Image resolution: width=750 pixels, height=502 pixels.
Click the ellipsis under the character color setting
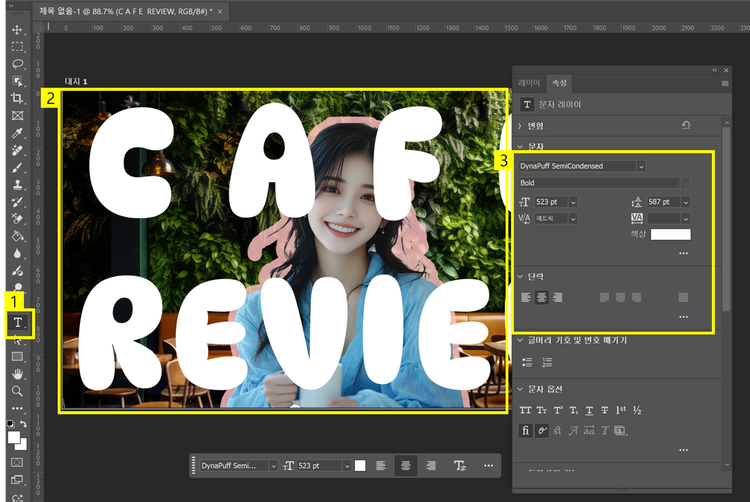coord(683,253)
